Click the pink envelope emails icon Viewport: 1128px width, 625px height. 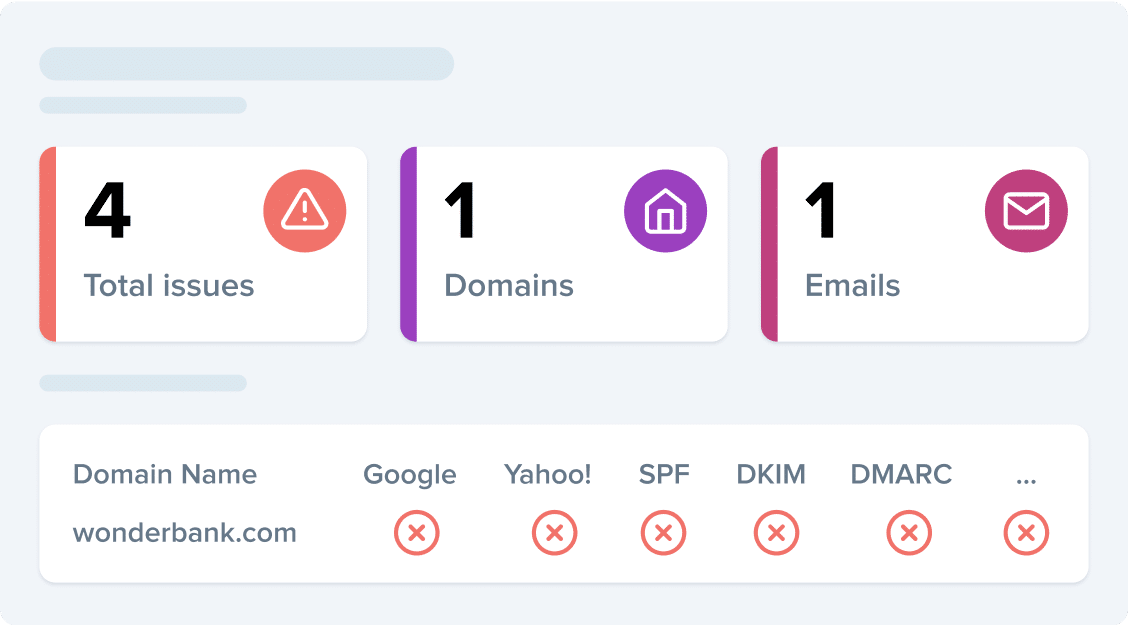(x=1026, y=211)
